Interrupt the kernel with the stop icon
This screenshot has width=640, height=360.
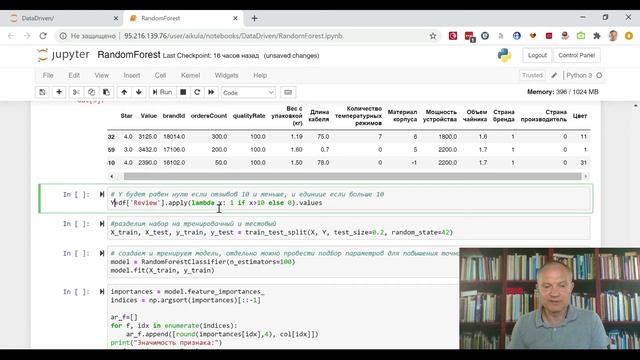183,92
